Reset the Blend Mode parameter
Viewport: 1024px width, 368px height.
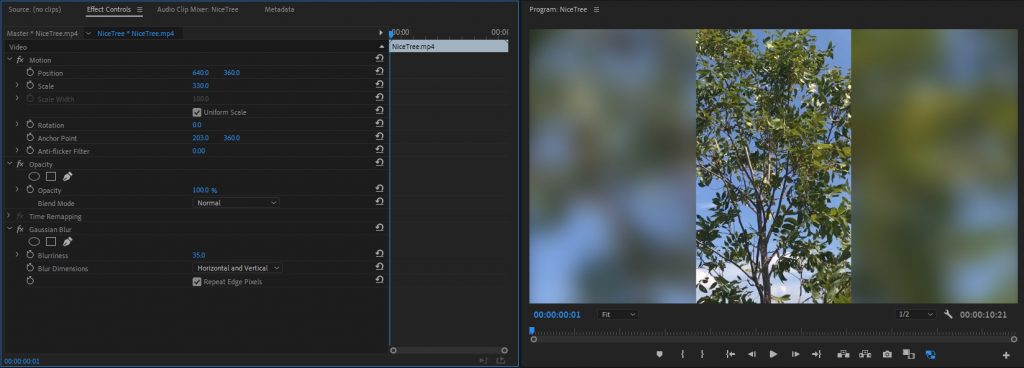[x=379, y=202]
